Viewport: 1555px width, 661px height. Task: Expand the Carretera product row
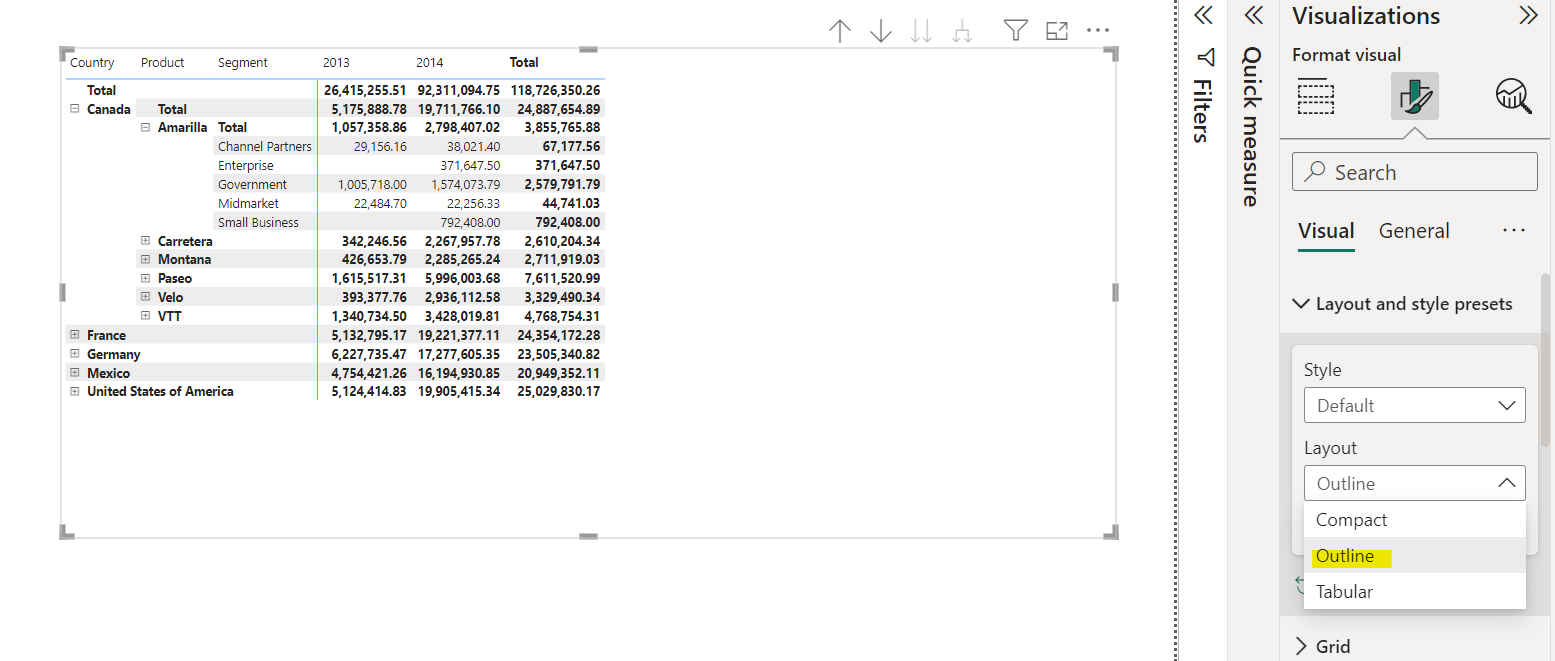click(145, 241)
